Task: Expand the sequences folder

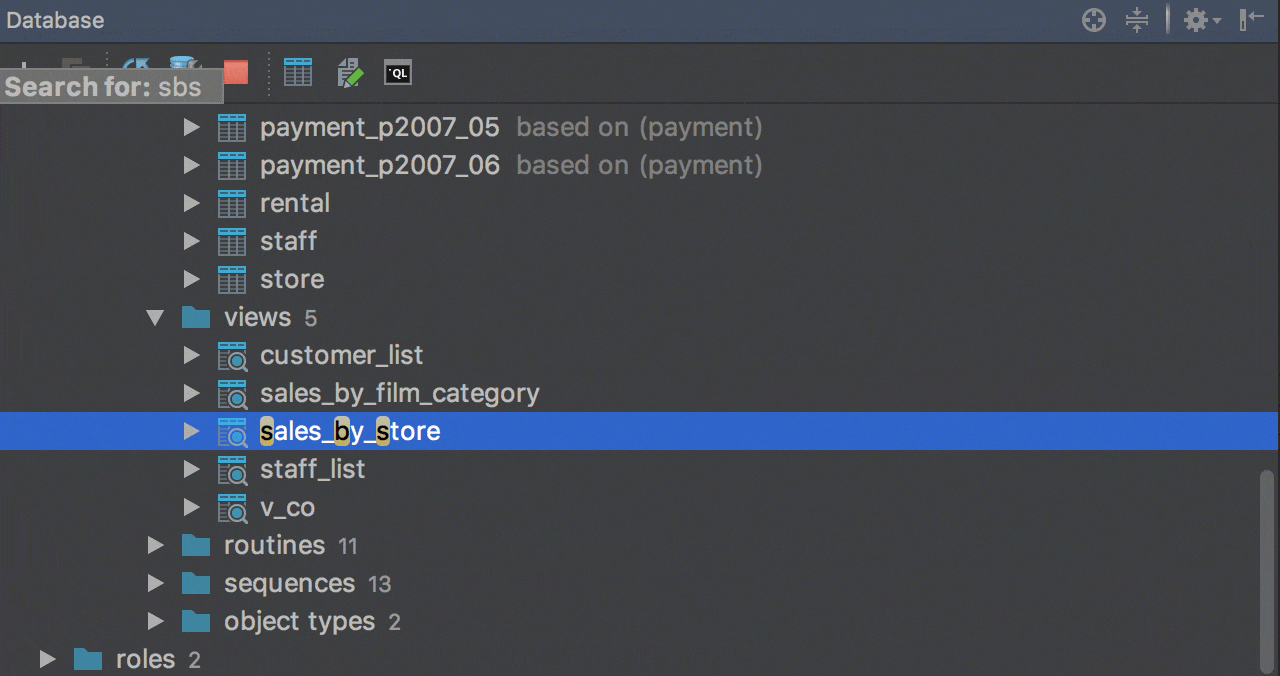Action: coord(155,584)
